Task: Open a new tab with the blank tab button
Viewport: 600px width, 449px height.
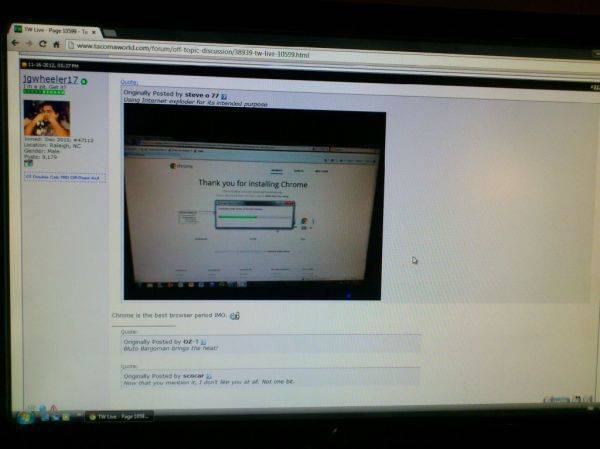Action: (x=109, y=33)
